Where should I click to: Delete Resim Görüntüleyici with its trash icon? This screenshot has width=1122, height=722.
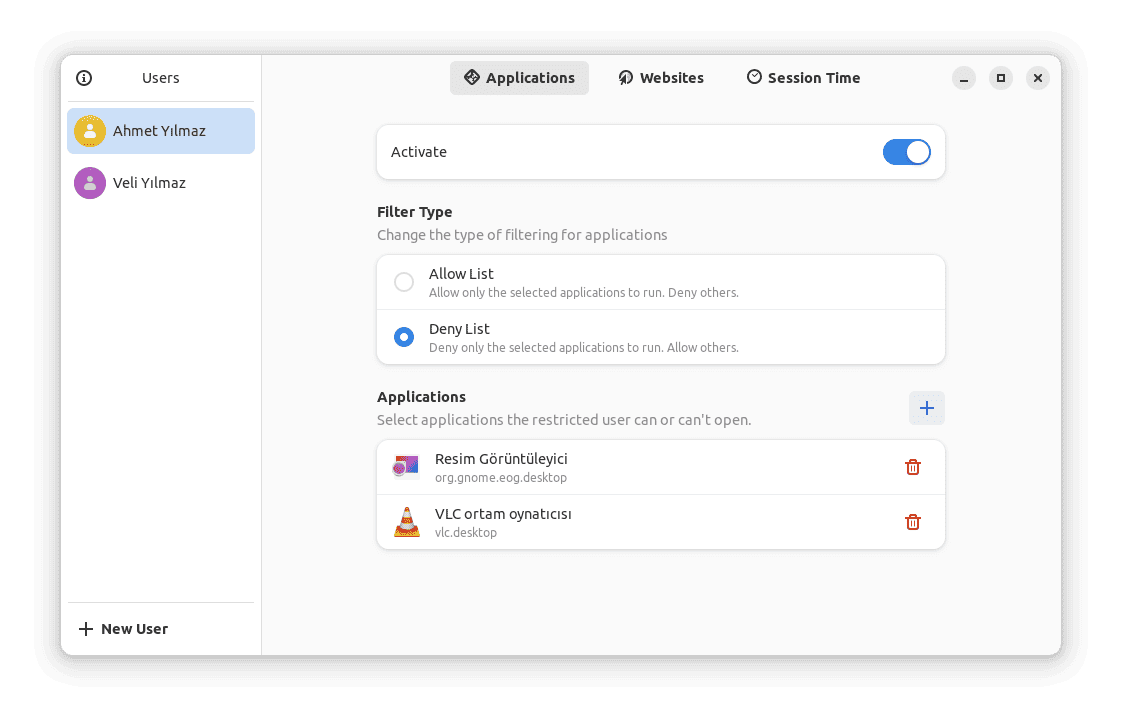912,467
